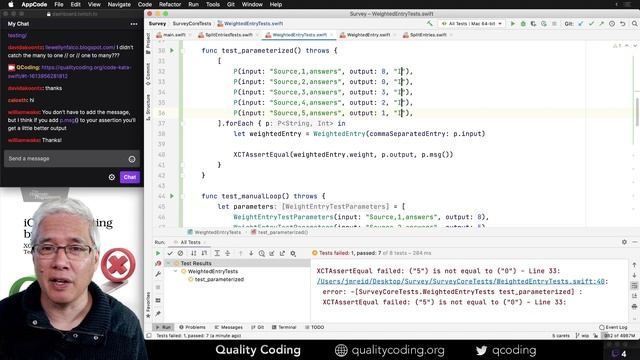Viewport: 640px width, 360px height.
Task: Open Search Everywhere magnifier icon
Action: click(634, 24)
